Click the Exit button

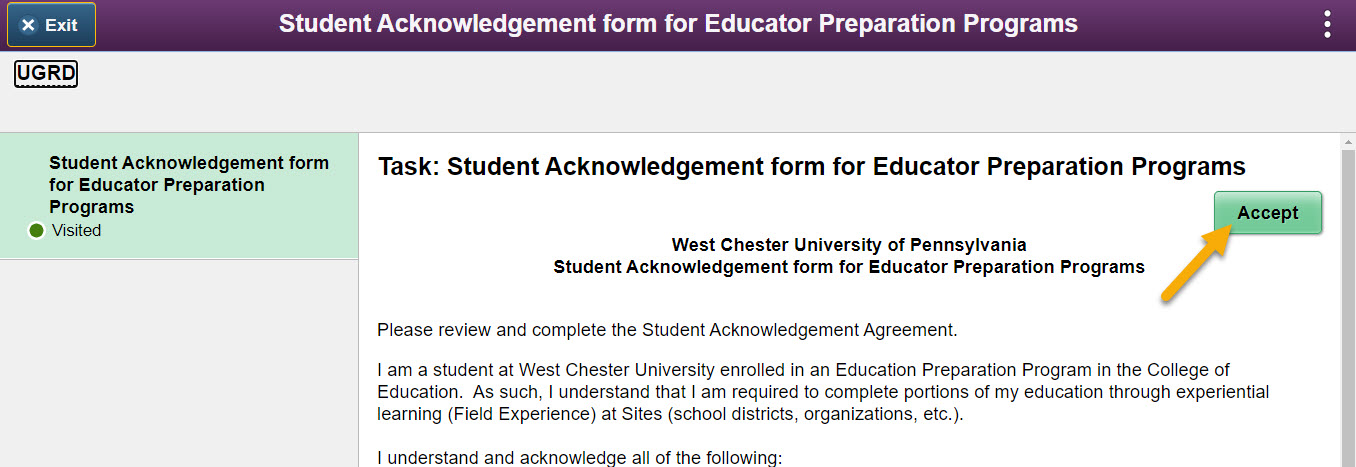point(52,25)
